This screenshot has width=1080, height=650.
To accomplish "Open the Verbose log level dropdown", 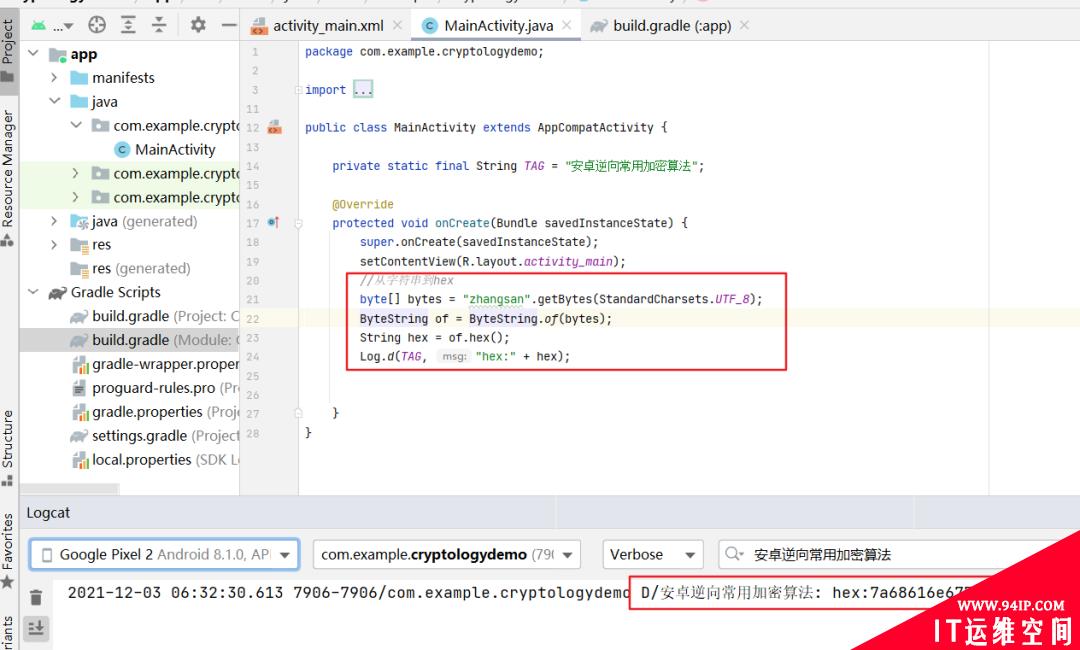I will 652,554.
